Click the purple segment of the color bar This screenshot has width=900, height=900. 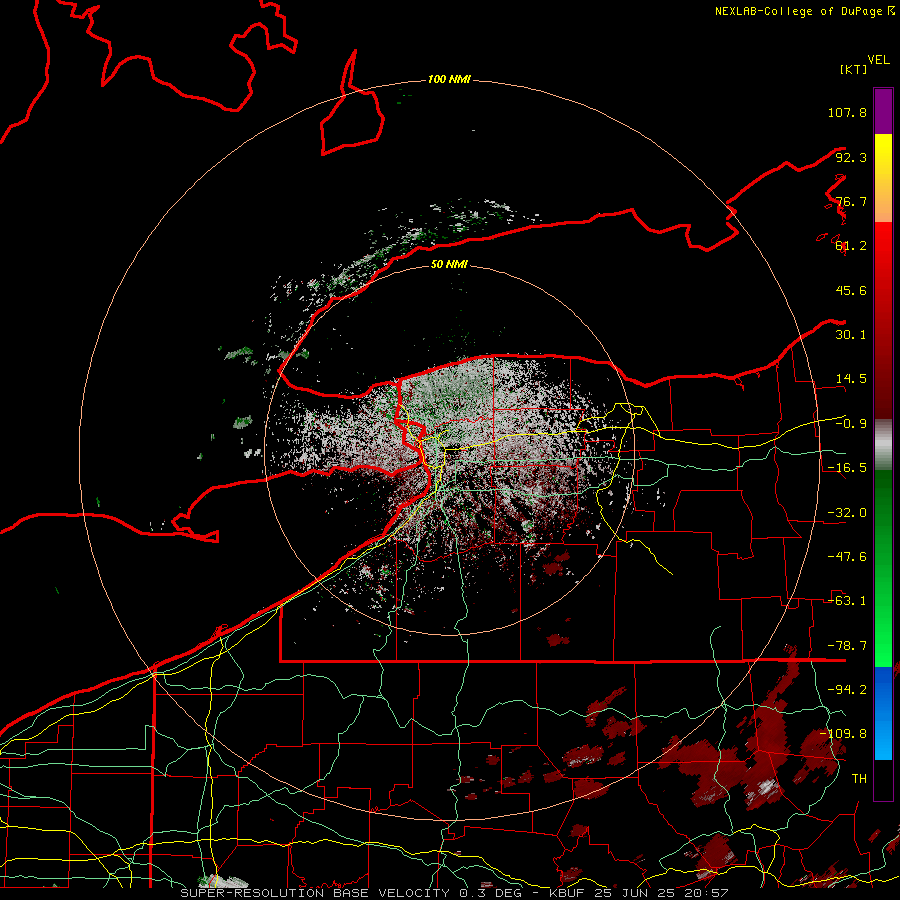coord(883,111)
